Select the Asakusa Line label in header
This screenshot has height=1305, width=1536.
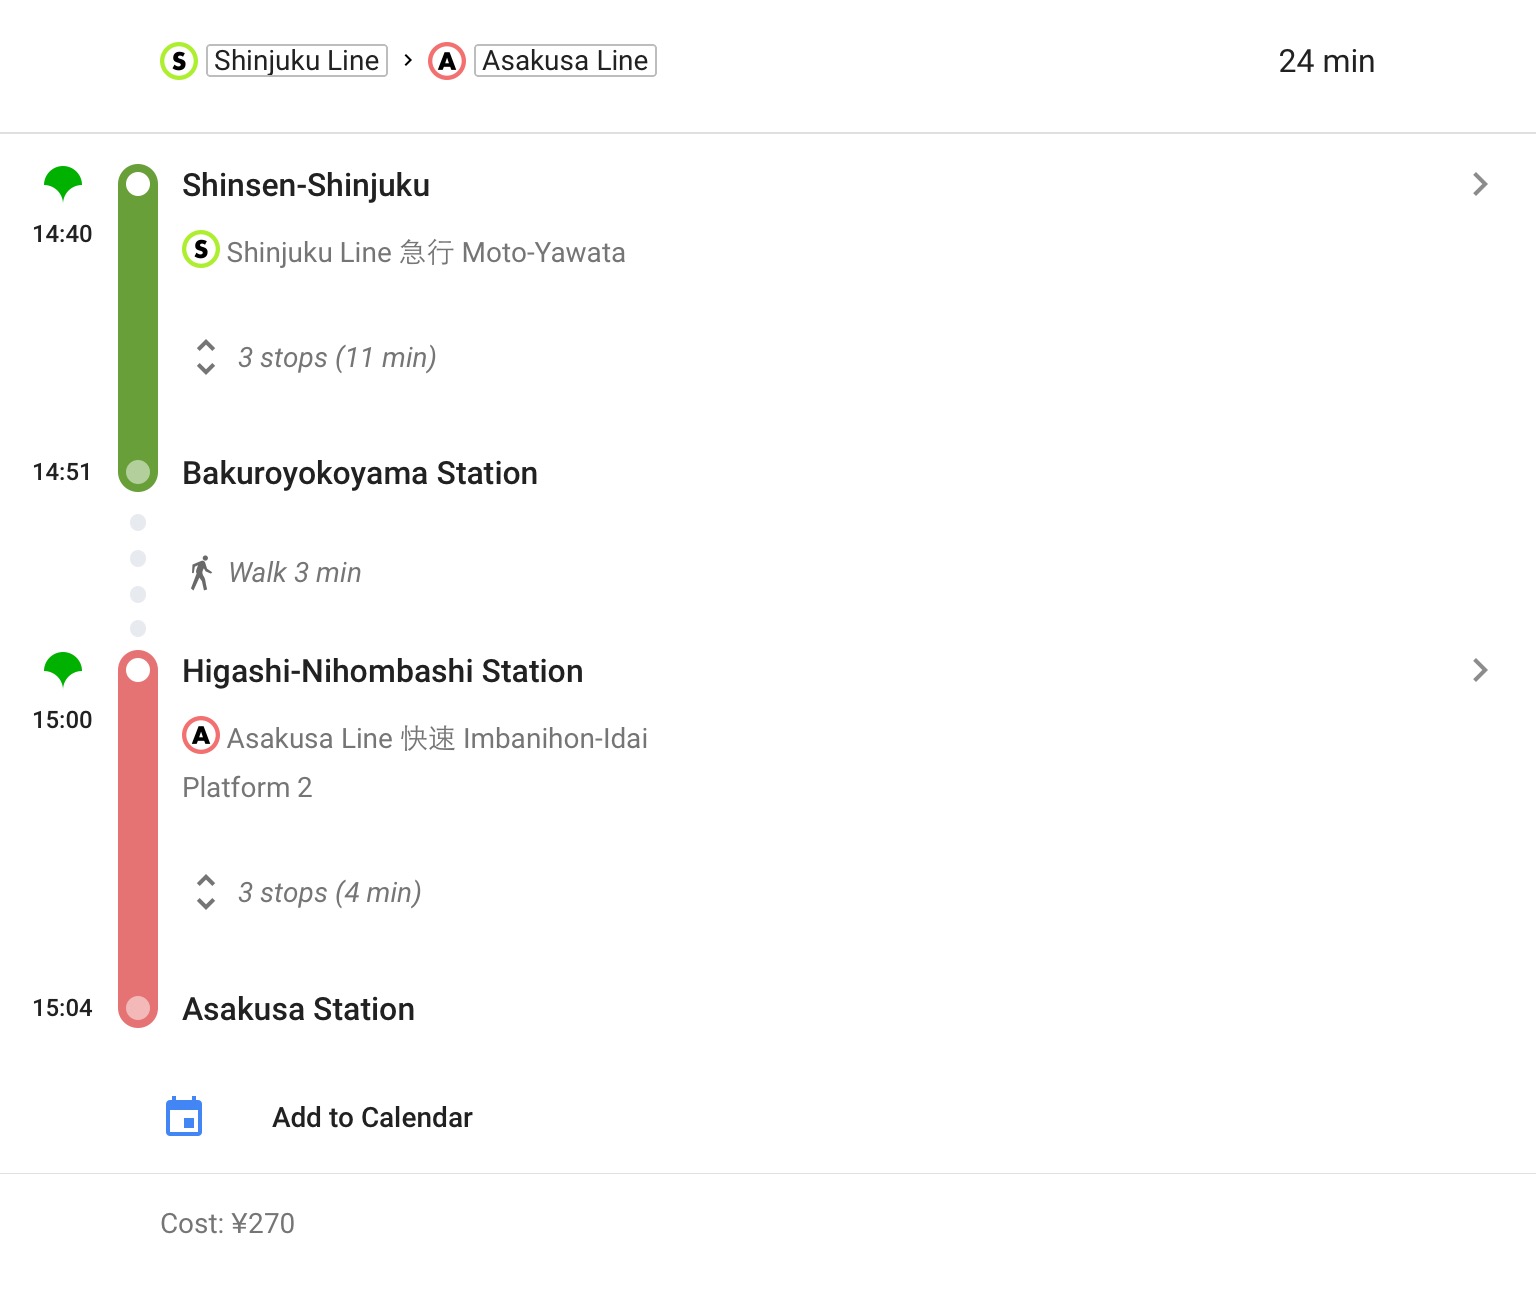[565, 61]
